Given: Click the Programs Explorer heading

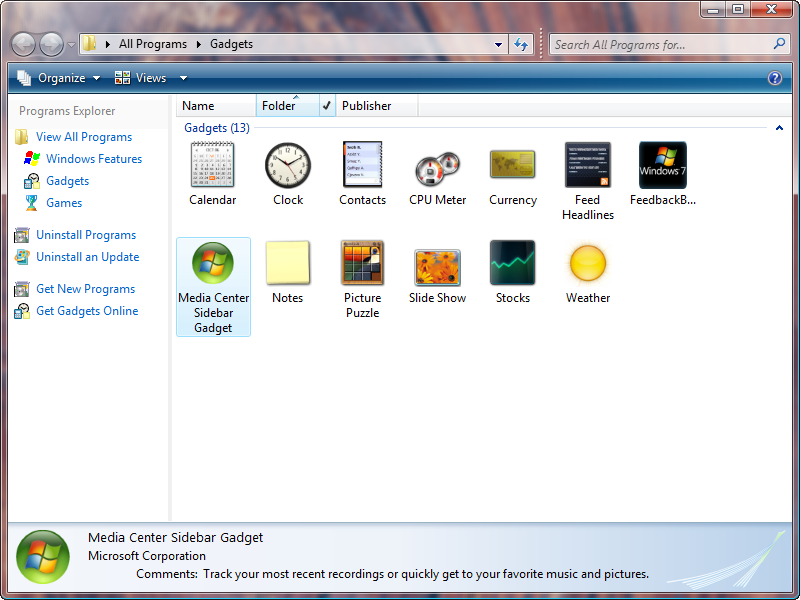Looking at the screenshot, I should point(67,111).
